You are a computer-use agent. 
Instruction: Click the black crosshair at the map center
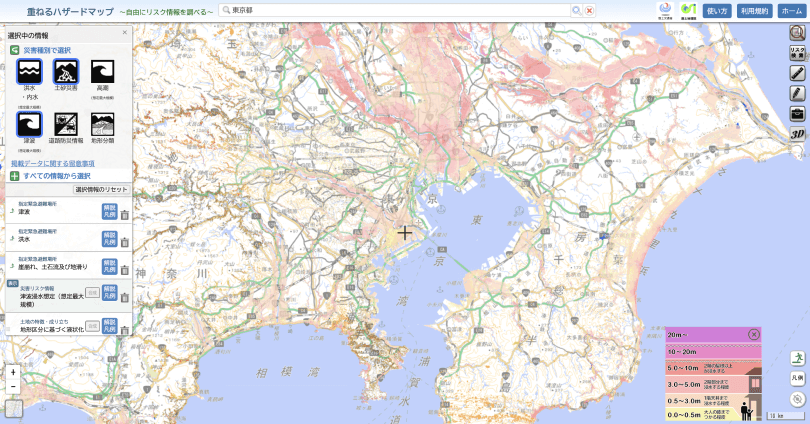(404, 233)
